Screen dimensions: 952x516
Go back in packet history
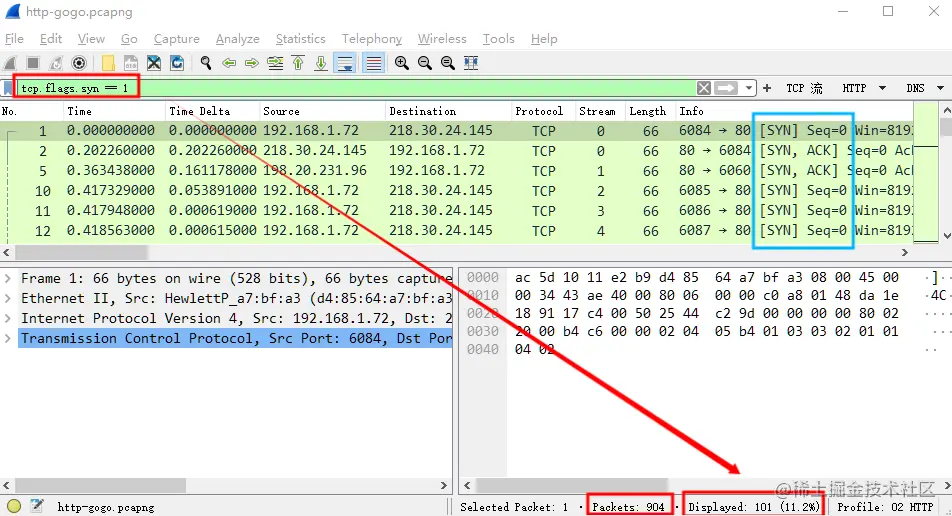pyautogui.click(x=229, y=63)
